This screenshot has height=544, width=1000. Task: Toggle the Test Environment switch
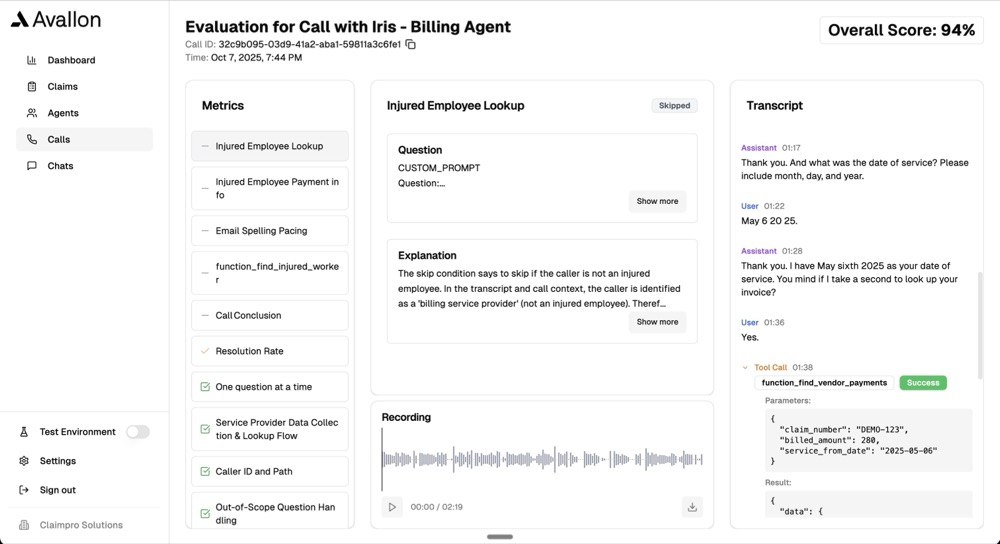pyautogui.click(x=137, y=432)
